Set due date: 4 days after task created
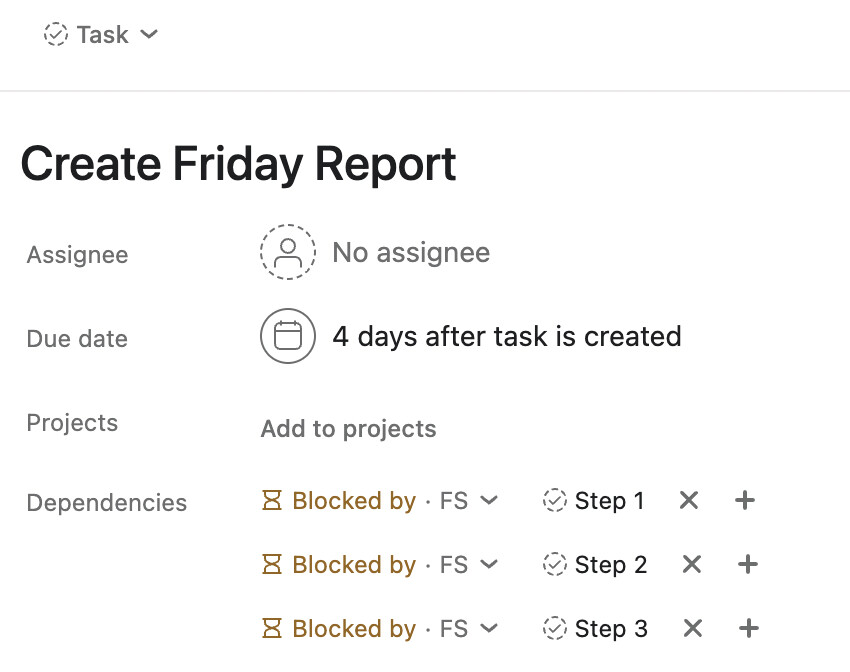This screenshot has width=850, height=672. tap(506, 336)
